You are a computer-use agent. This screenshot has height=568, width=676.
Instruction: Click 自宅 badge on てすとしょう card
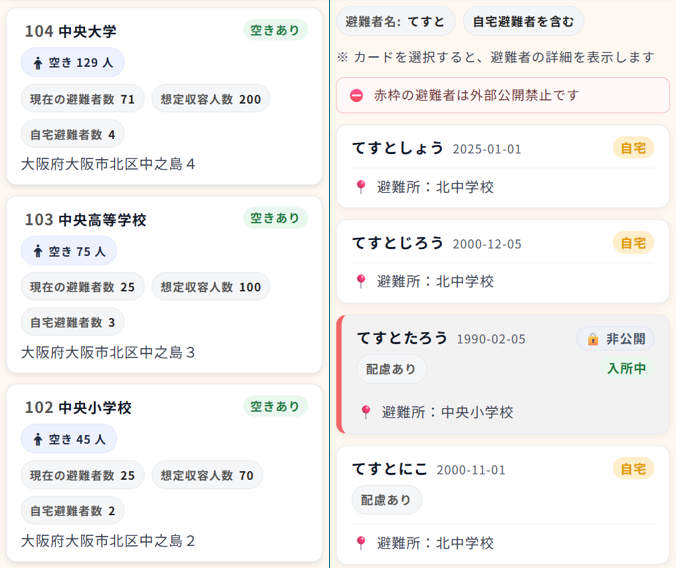(633, 148)
